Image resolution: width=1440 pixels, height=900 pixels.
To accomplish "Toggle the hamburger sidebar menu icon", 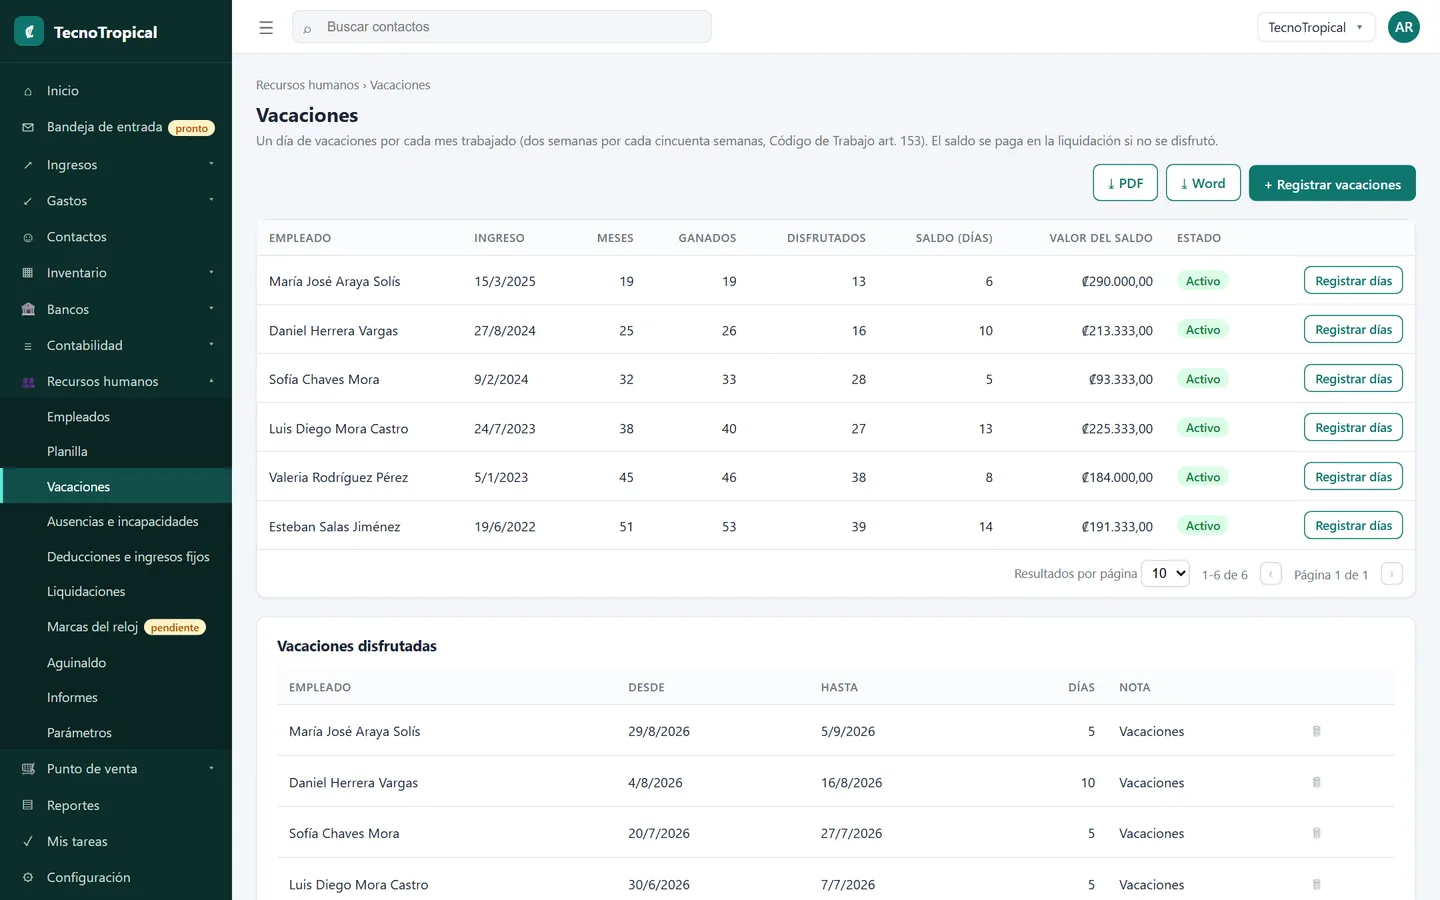I will pos(266,27).
